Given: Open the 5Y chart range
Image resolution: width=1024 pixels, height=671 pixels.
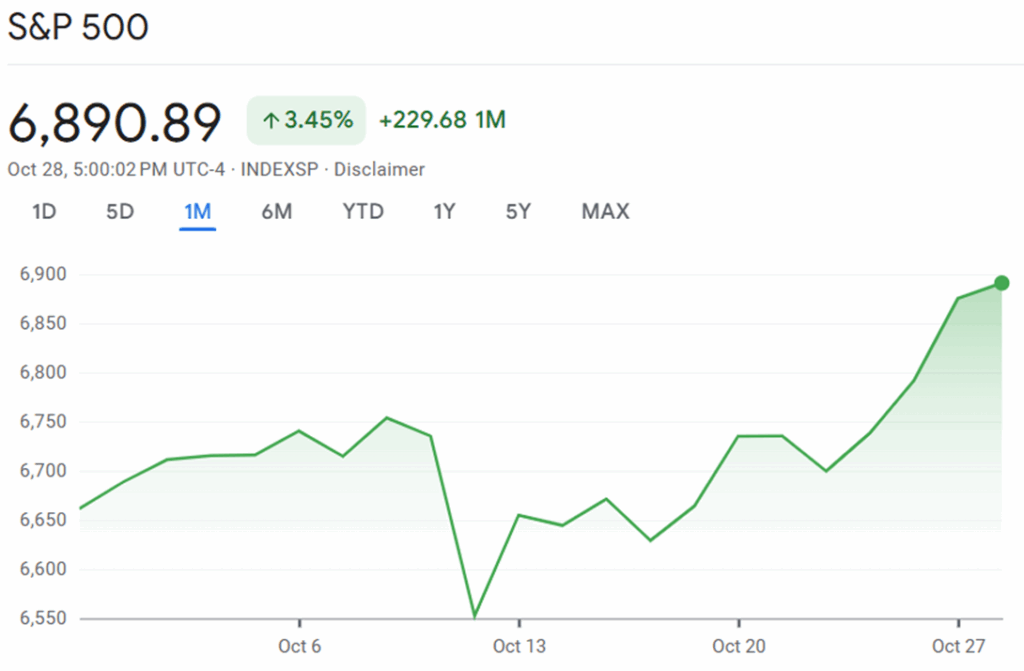Looking at the screenshot, I should pyautogui.click(x=518, y=211).
